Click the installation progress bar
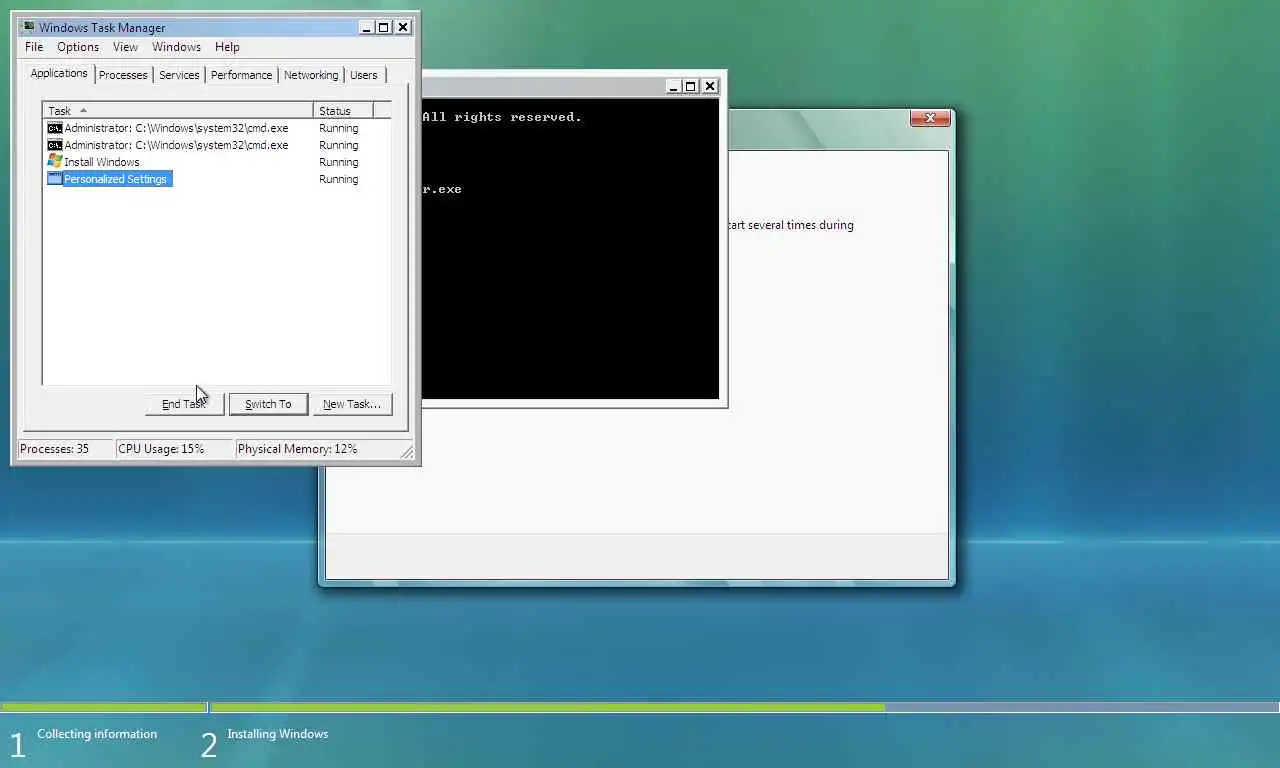 click(x=640, y=707)
